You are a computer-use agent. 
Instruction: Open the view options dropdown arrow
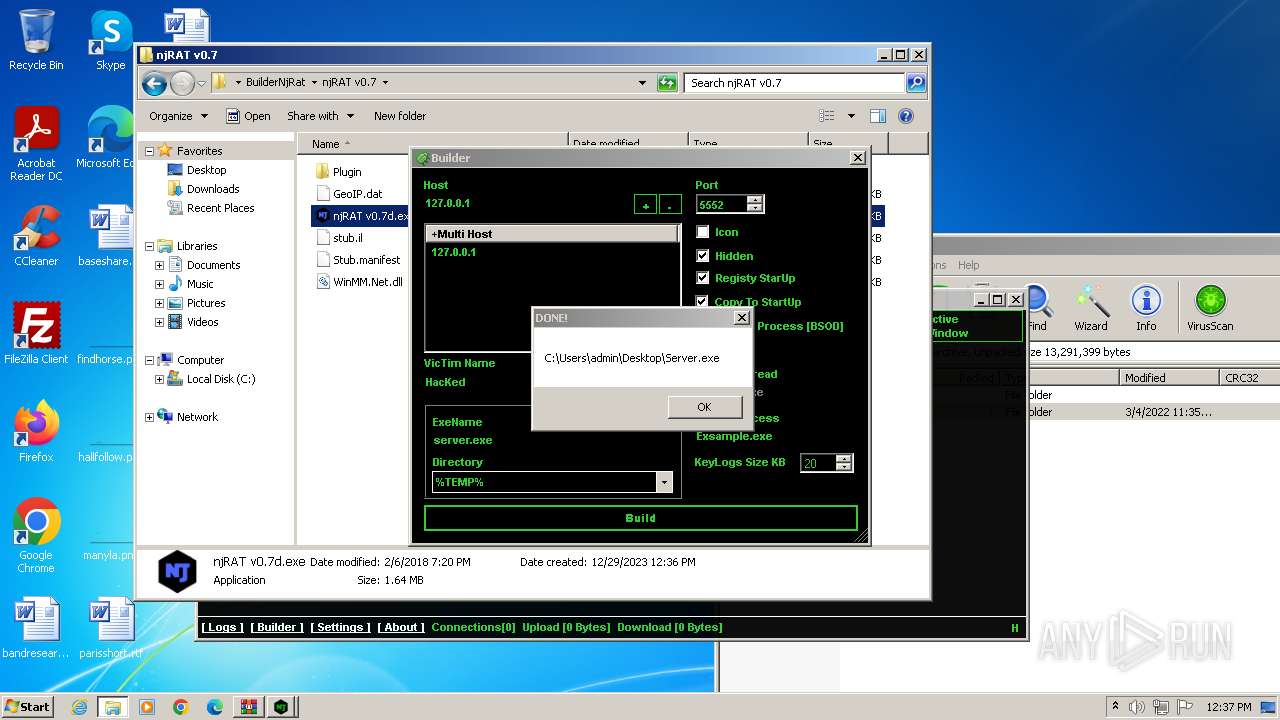point(851,116)
